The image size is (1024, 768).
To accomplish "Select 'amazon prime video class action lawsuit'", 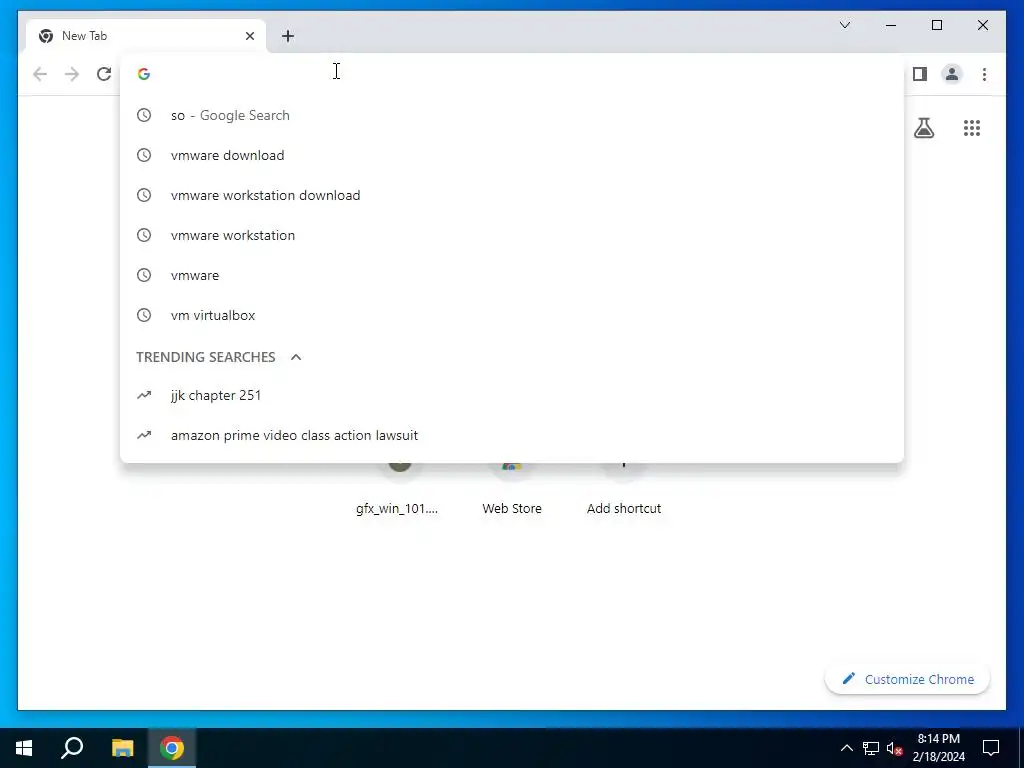I will pos(512,435).
